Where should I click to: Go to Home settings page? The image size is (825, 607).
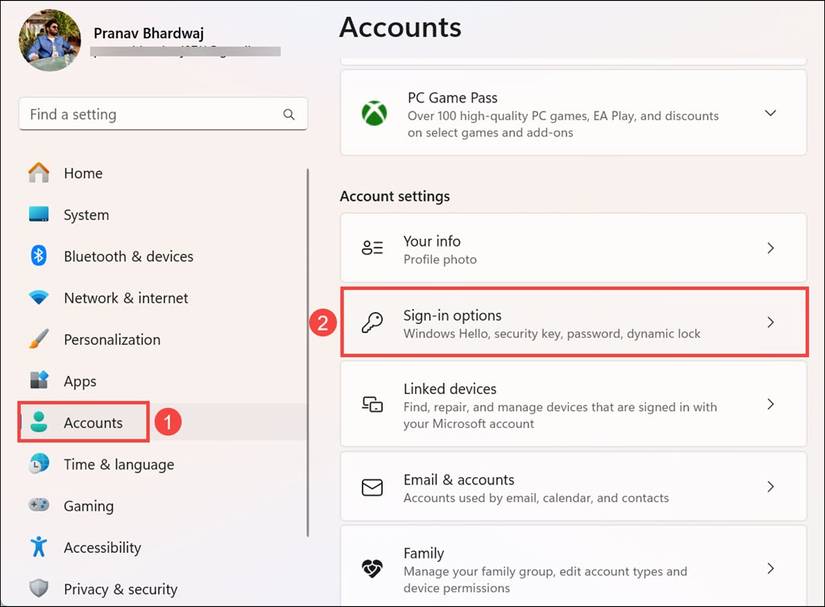83,173
